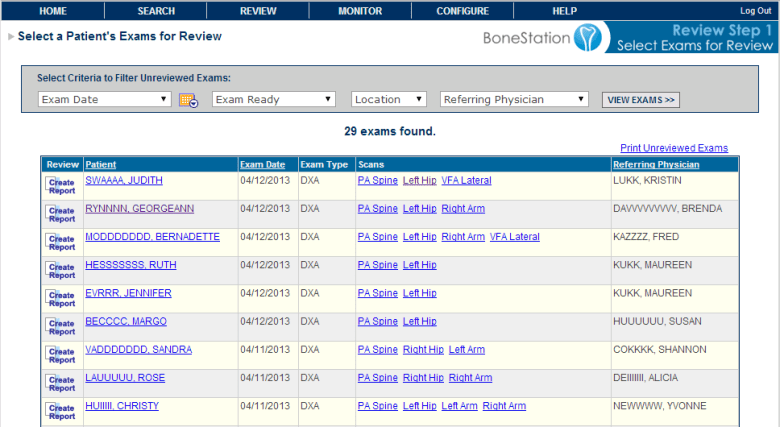This screenshot has height=427, width=780.
Task: Open the calendar date picker icon
Action: tap(188, 100)
